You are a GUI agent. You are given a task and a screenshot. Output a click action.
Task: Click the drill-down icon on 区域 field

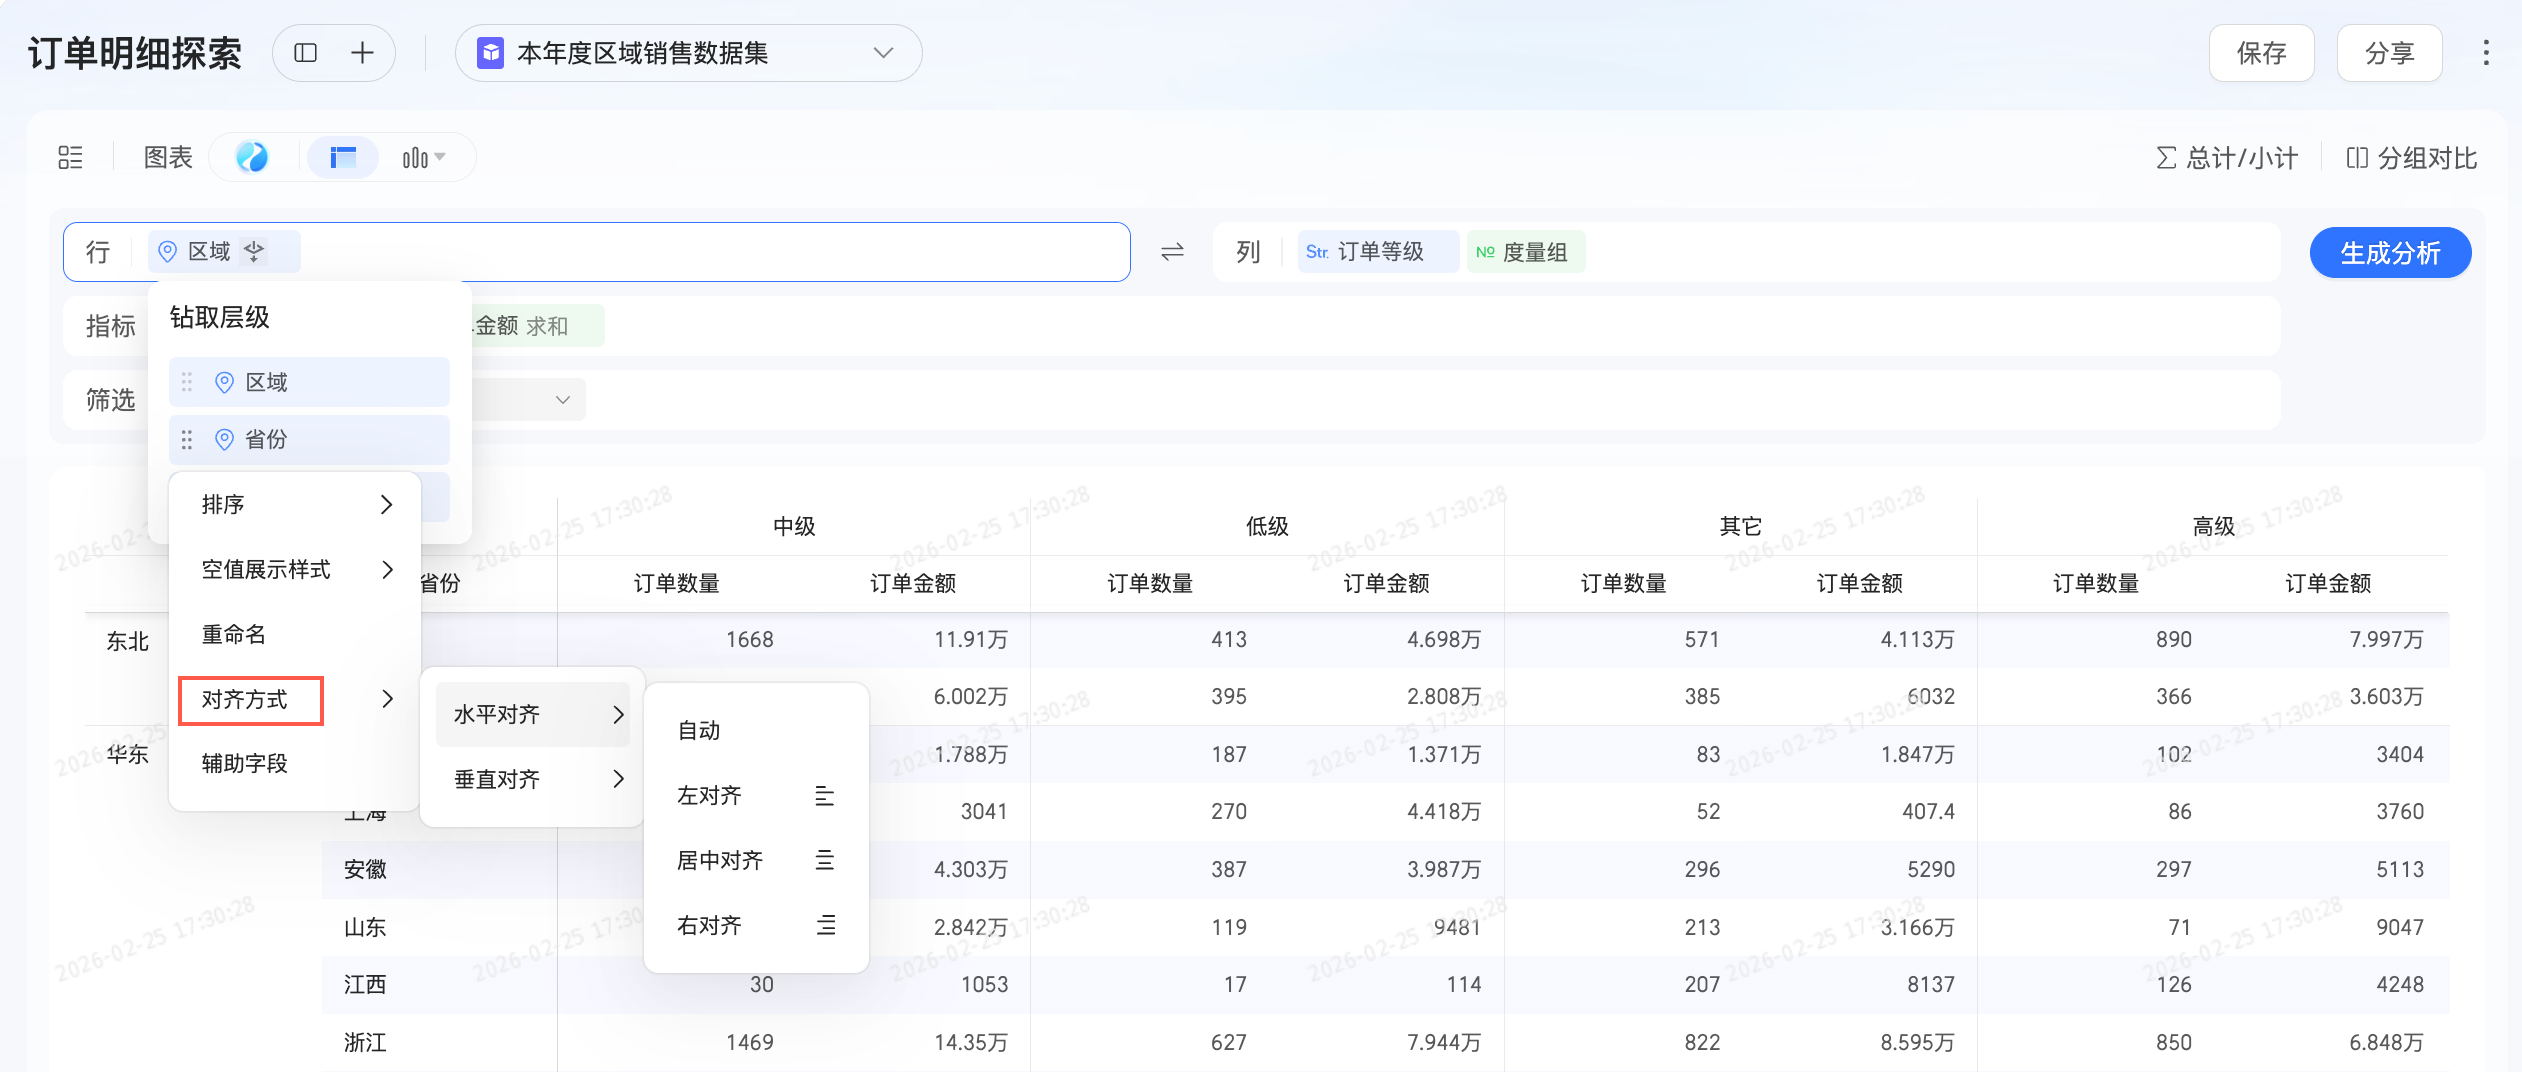[255, 252]
